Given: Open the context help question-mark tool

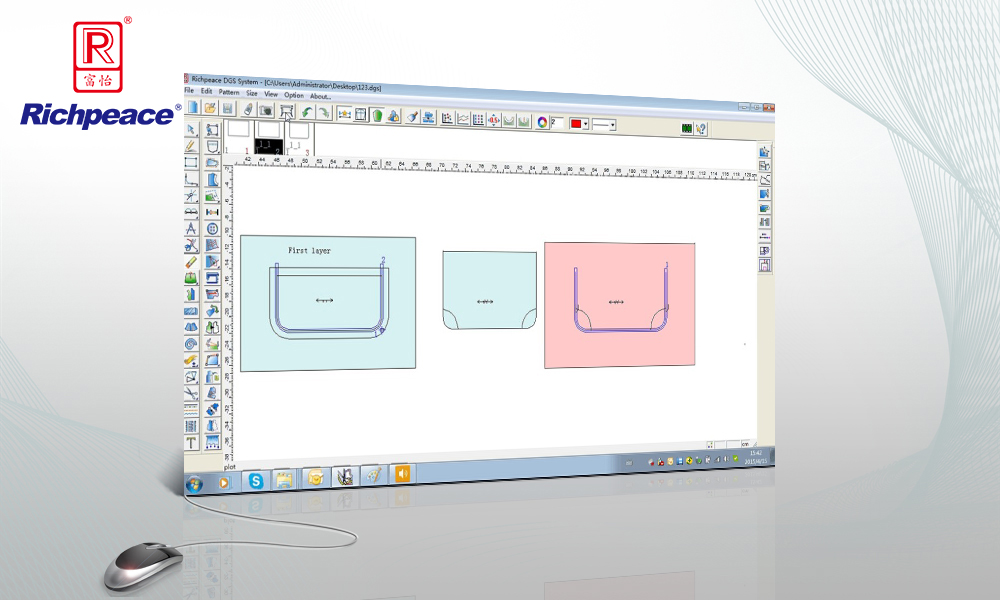Looking at the screenshot, I should click(x=703, y=129).
